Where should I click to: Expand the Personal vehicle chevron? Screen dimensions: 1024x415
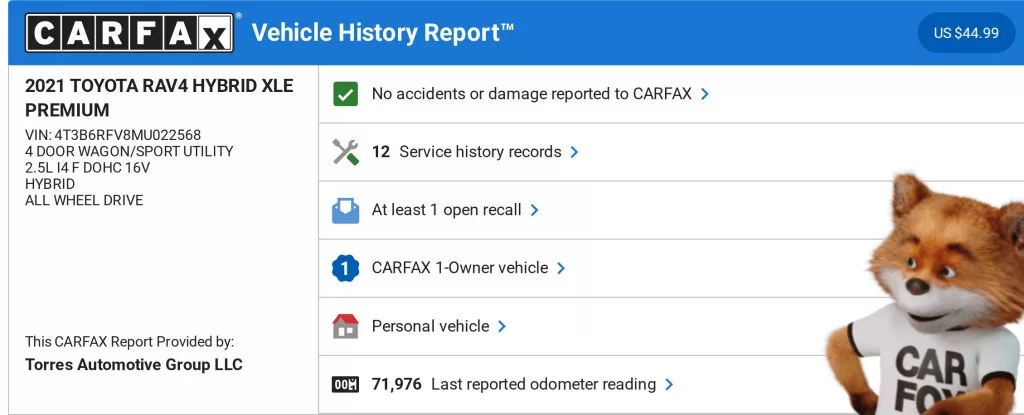point(502,326)
